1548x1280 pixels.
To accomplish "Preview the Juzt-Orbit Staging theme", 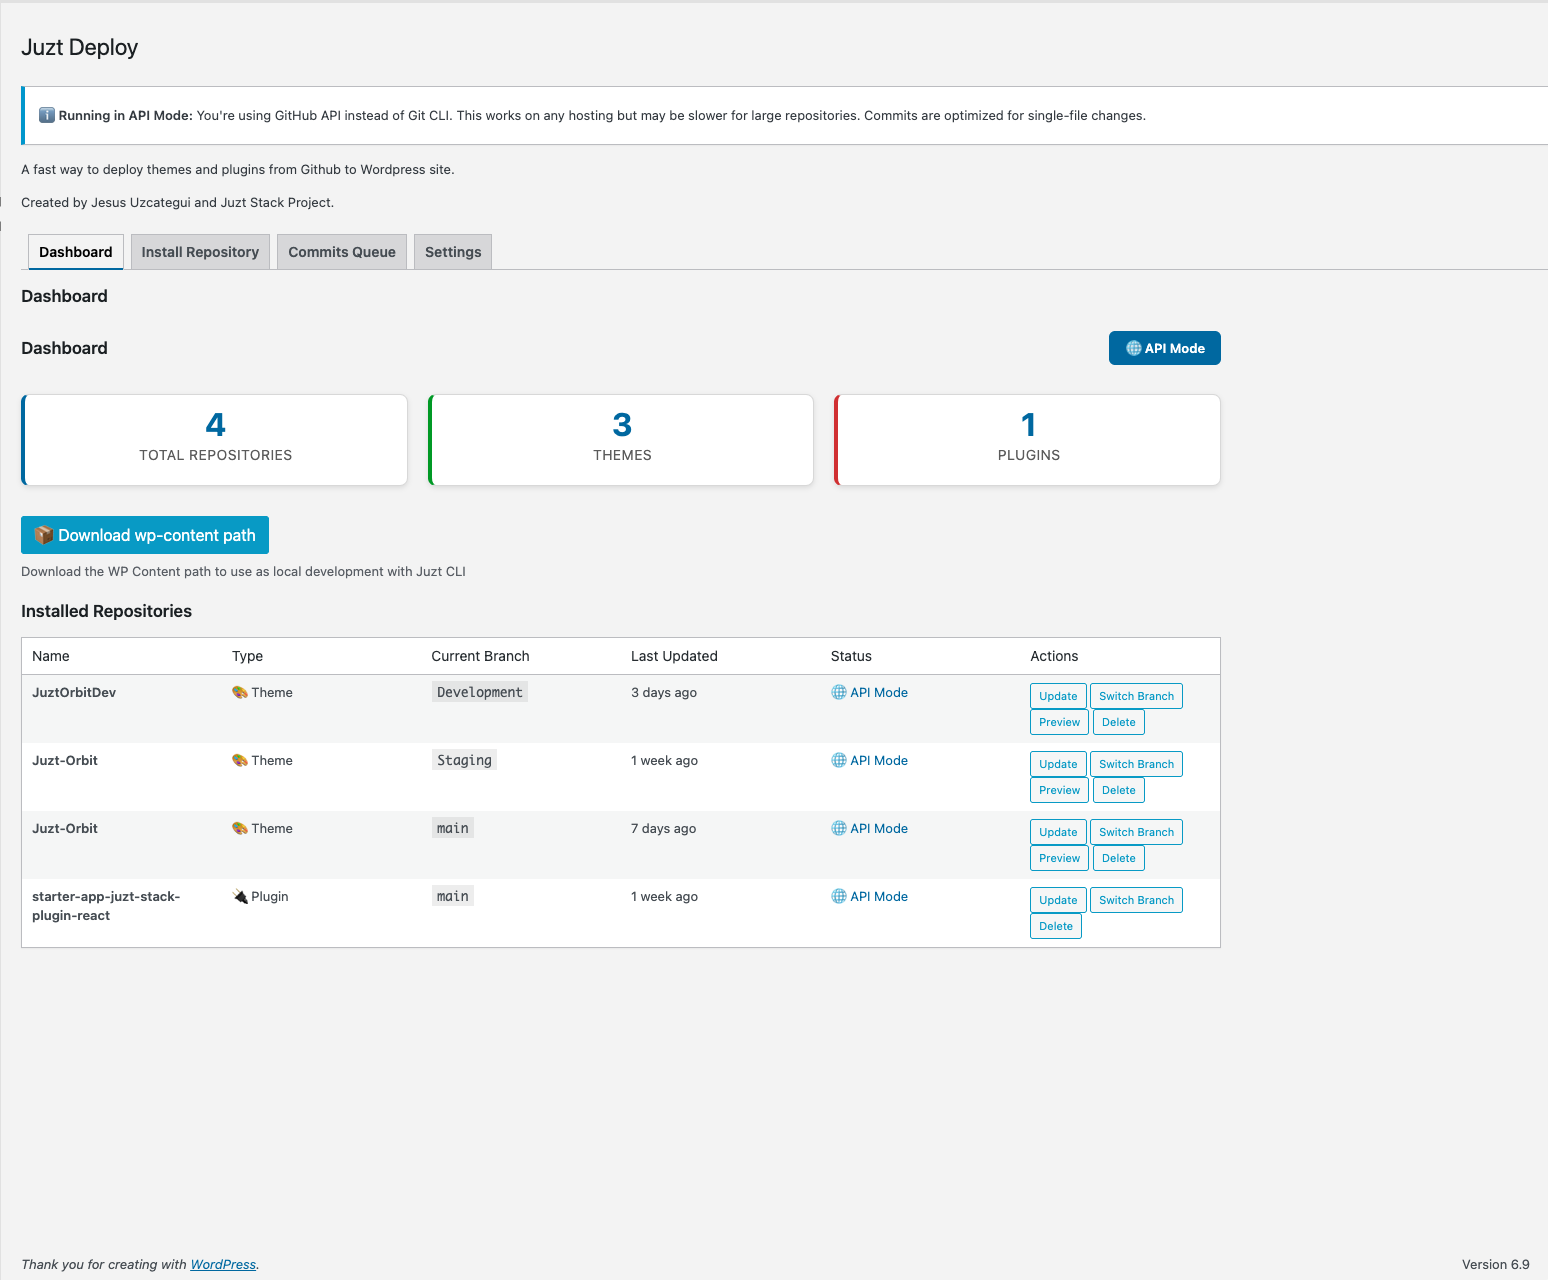I will tap(1059, 790).
